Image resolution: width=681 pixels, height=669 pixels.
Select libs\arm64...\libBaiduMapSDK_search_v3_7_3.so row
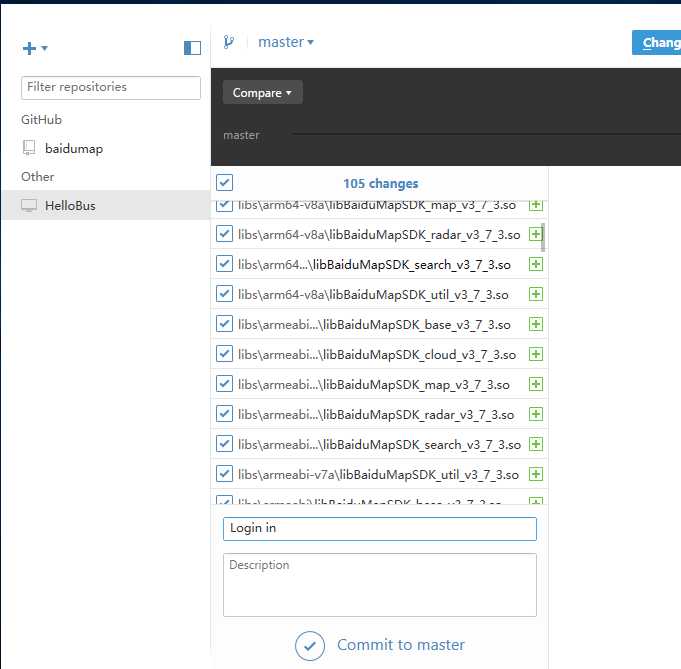coord(379,264)
